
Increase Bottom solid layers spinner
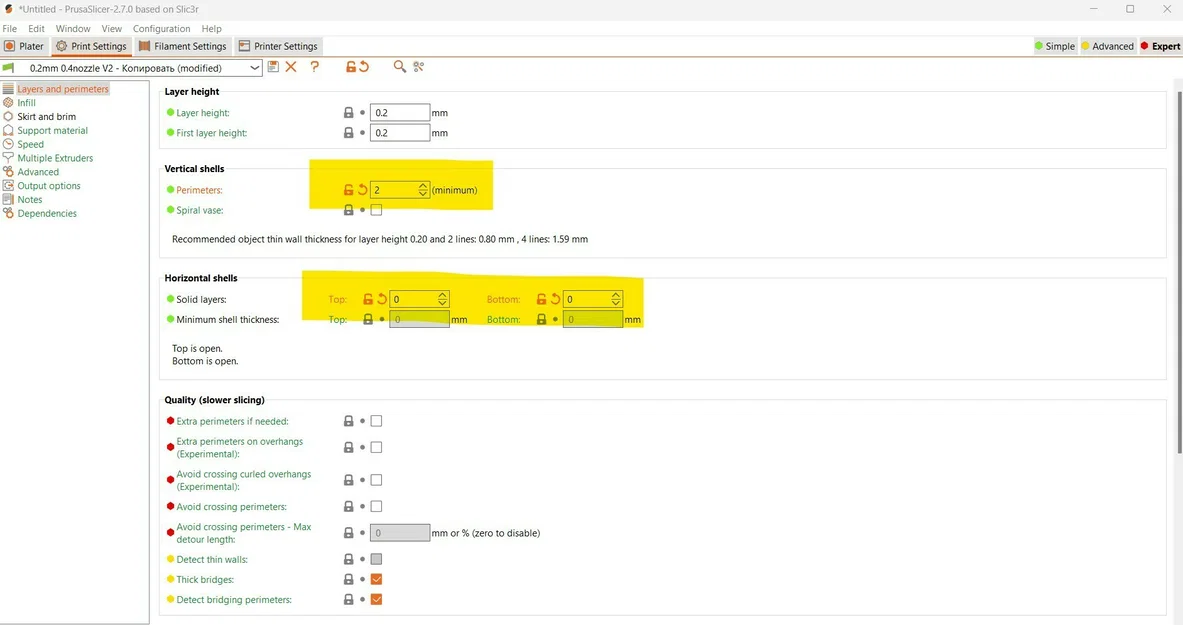coord(616,296)
